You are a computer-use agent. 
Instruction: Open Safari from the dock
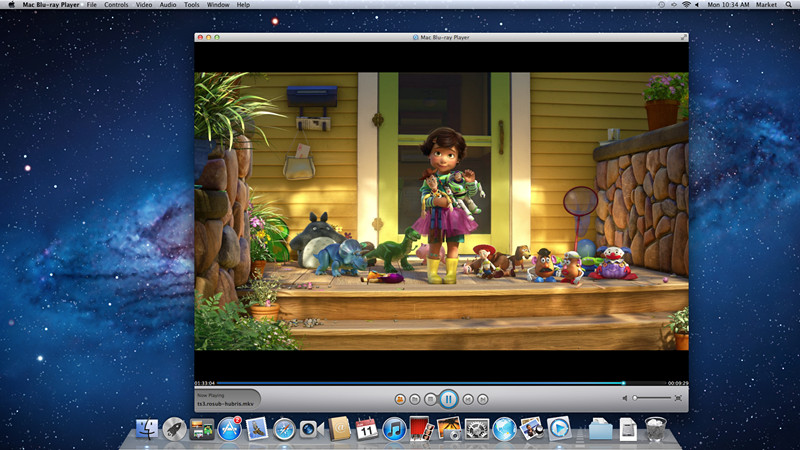[284, 429]
